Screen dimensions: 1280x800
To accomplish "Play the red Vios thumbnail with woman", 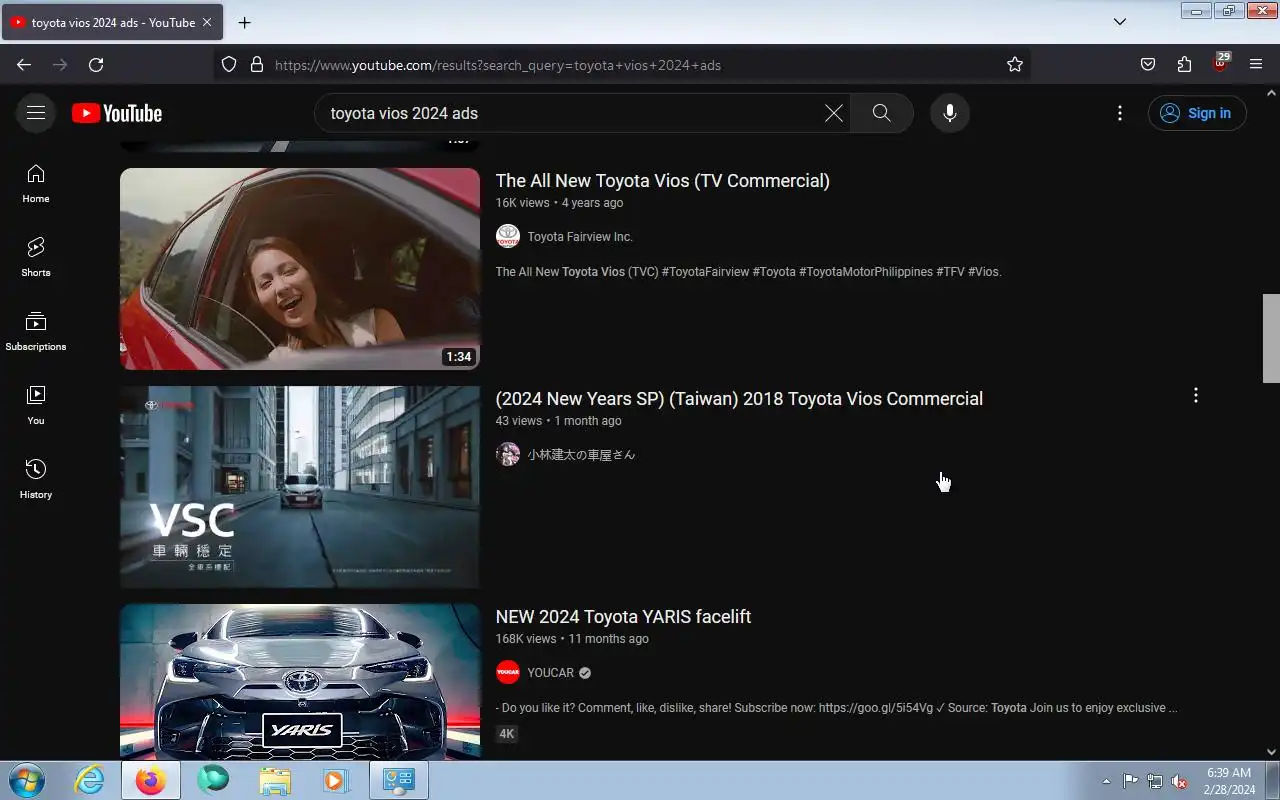I will coord(300,269).
